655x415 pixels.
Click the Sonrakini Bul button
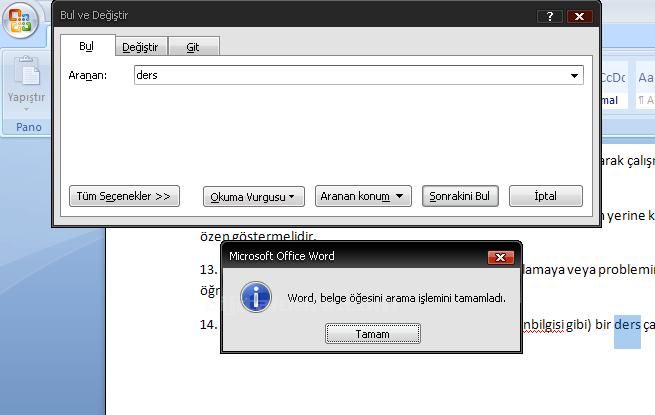(x=460, y=196)
